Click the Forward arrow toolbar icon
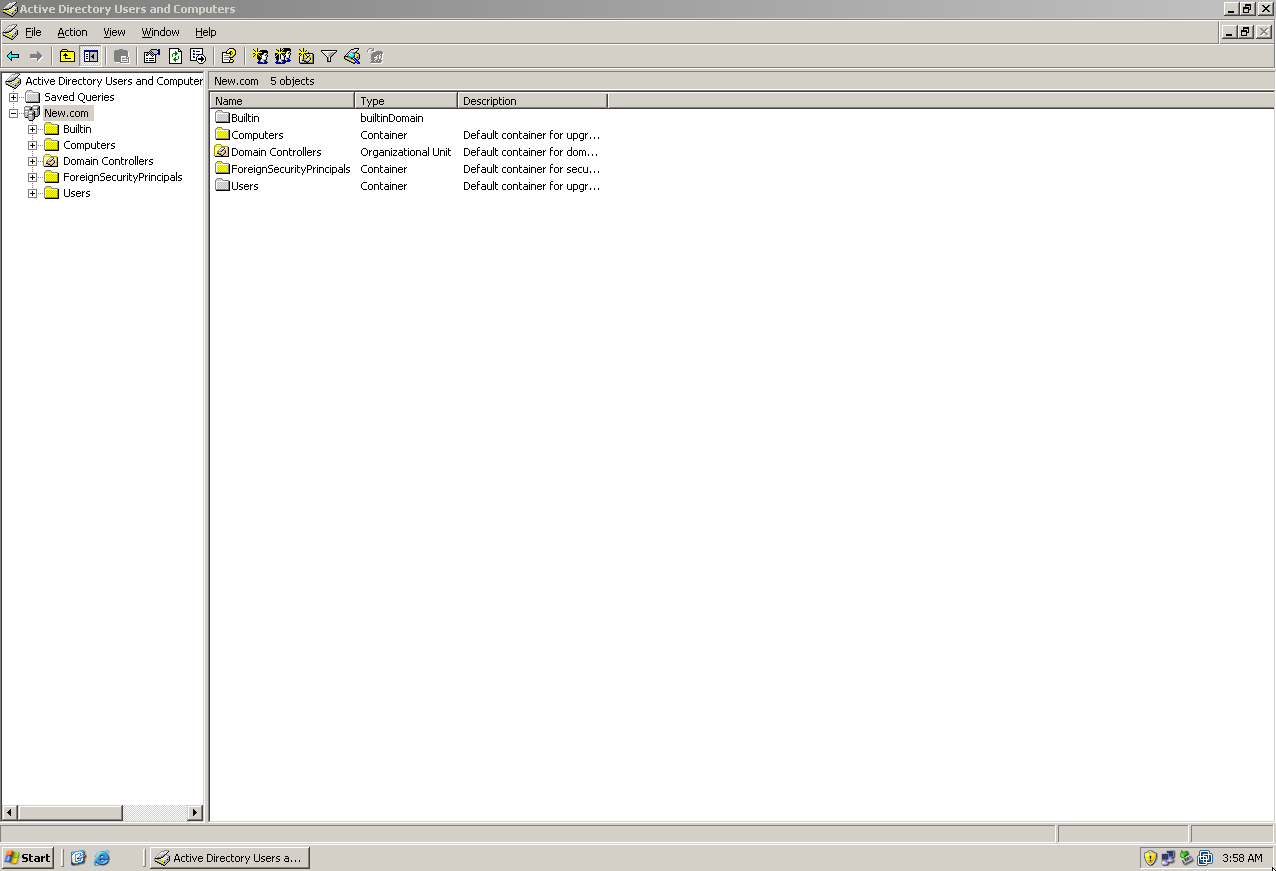The height and width of the screenshot is (871, 1276). tap(36, 56)
